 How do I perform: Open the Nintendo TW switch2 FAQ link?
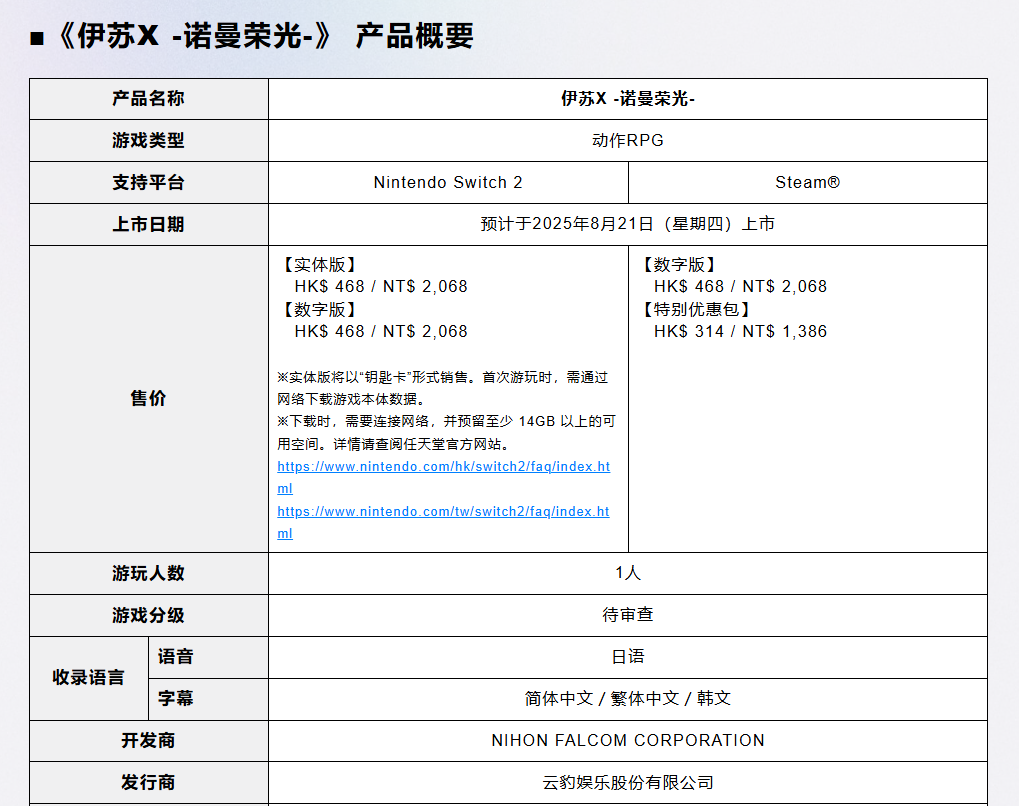point(443,521)
